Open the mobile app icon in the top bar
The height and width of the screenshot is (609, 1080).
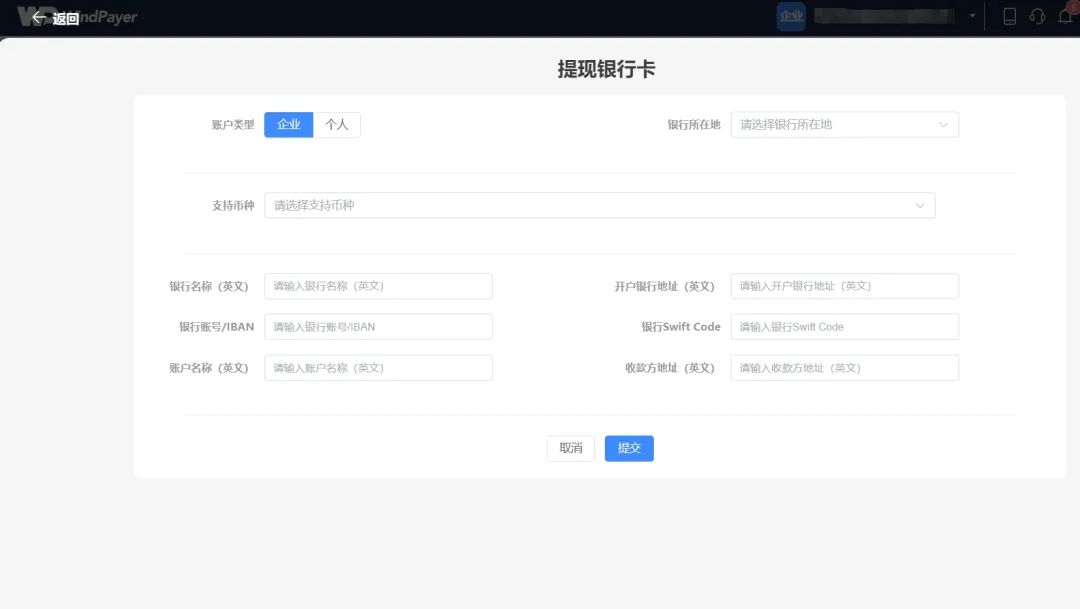[x=1009, y=16]
